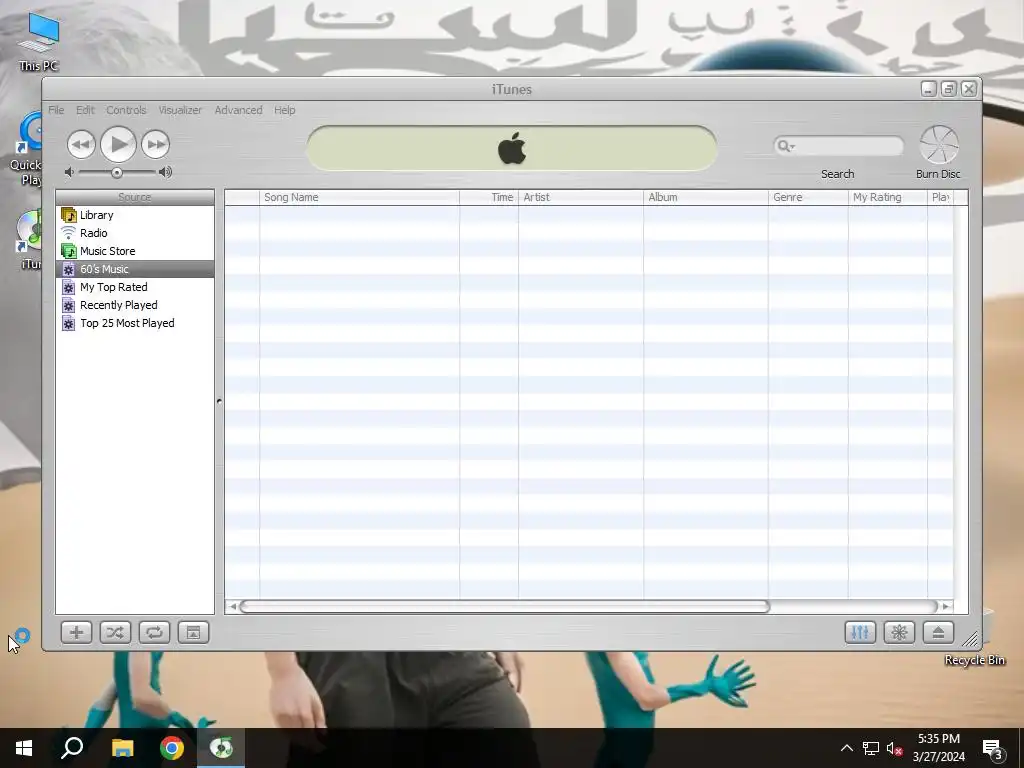Sort by the Artist column header
The image size is (1024, 768).
(581, 197)
